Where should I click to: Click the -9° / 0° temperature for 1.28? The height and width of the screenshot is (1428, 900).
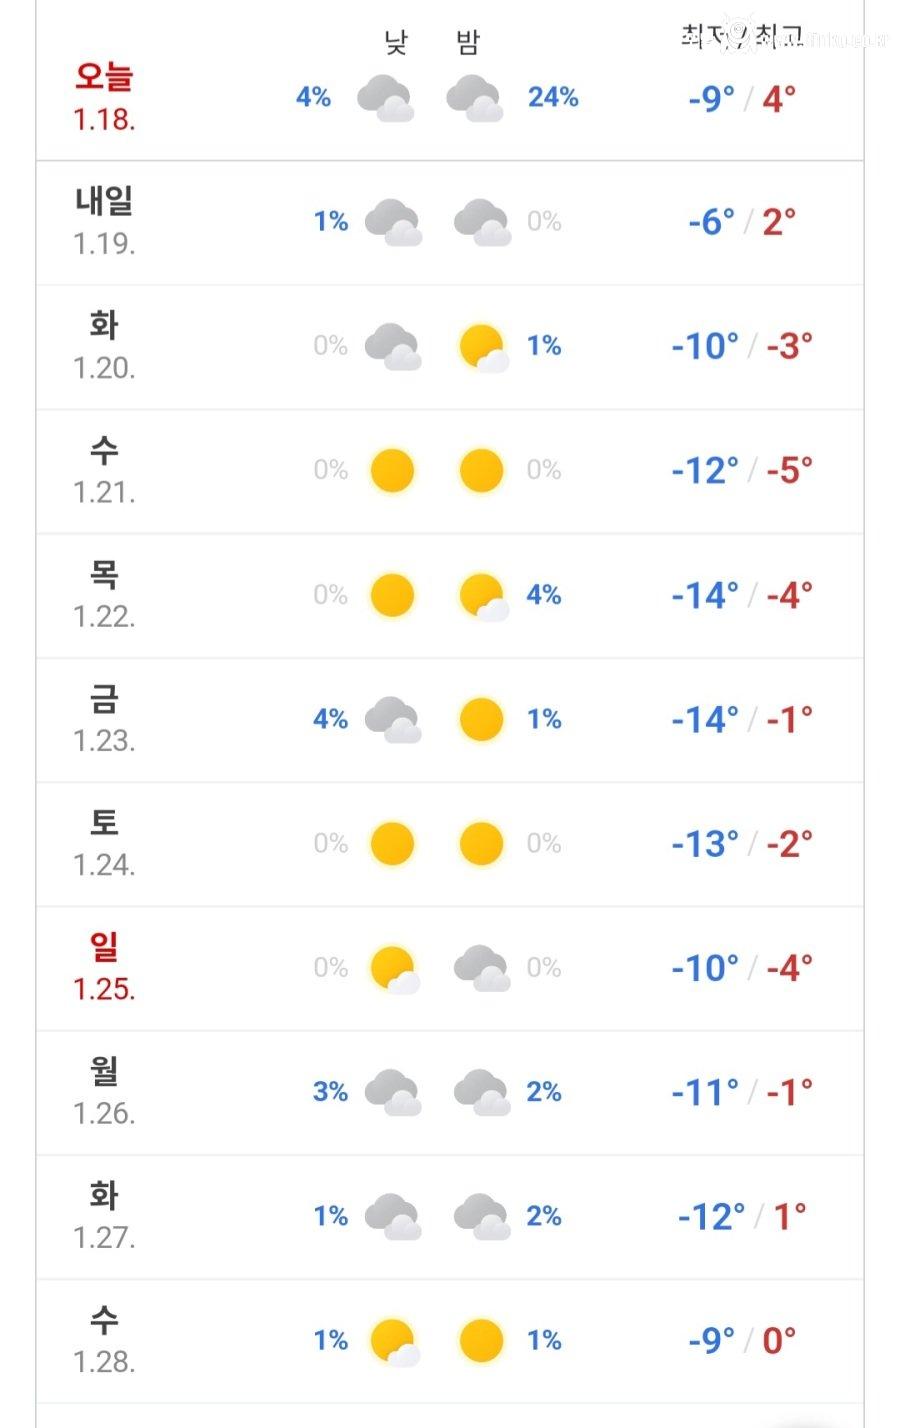pos(741,1340)
